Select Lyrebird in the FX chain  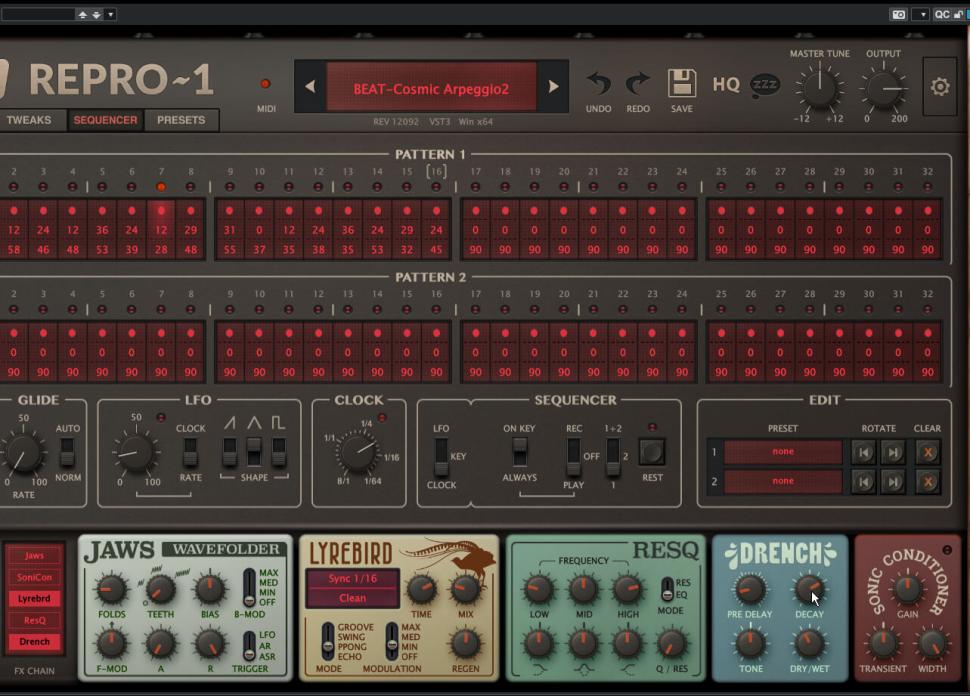(x=34, y=599)
